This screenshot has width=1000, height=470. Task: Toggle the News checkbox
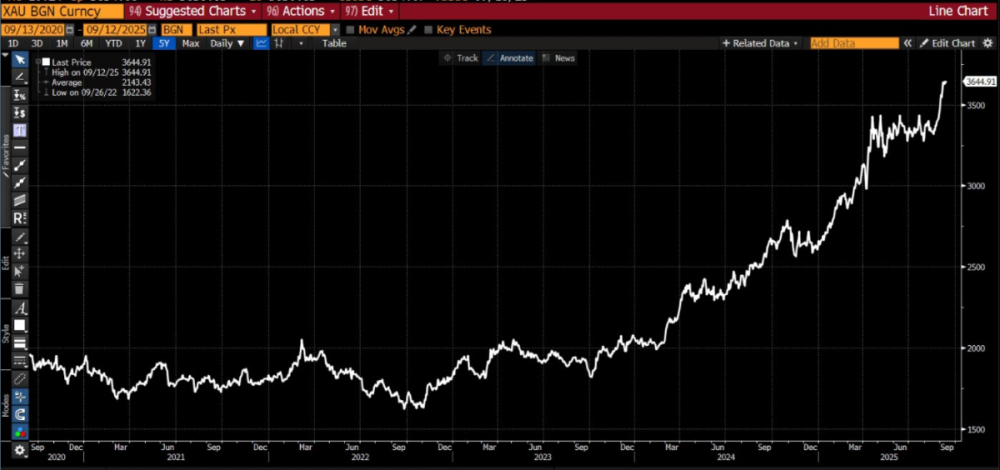click(546, 58)
